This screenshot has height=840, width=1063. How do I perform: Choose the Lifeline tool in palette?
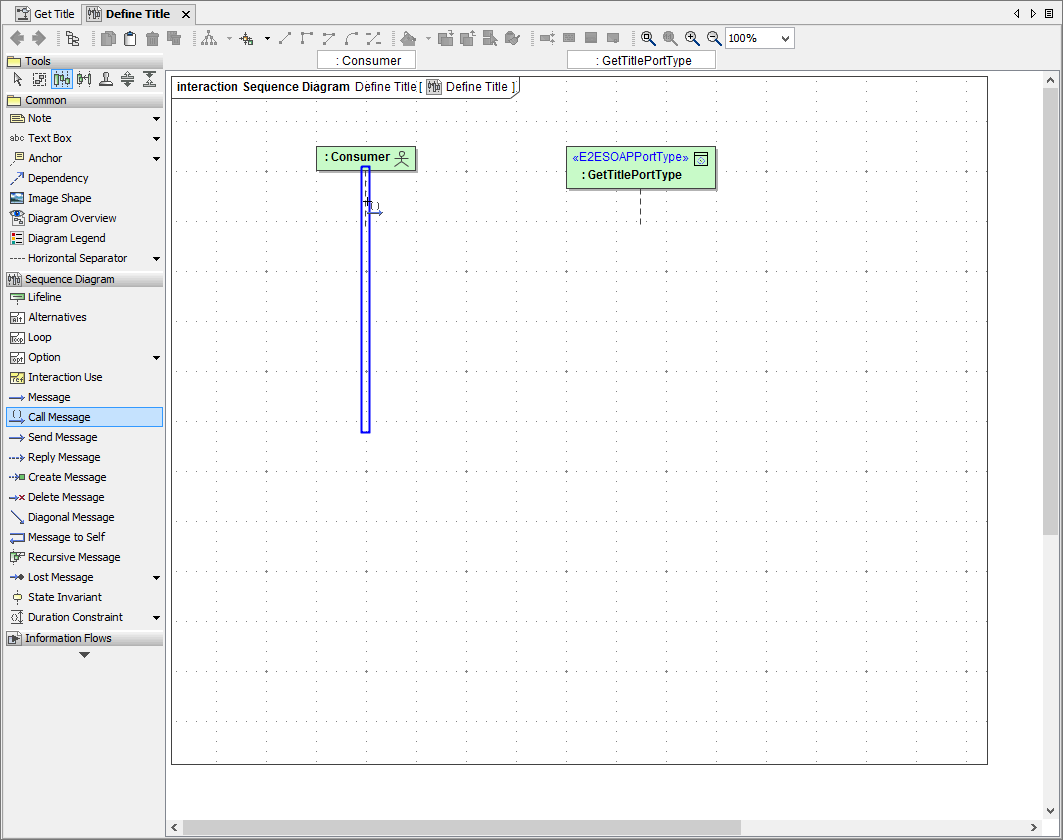[44, 297]
